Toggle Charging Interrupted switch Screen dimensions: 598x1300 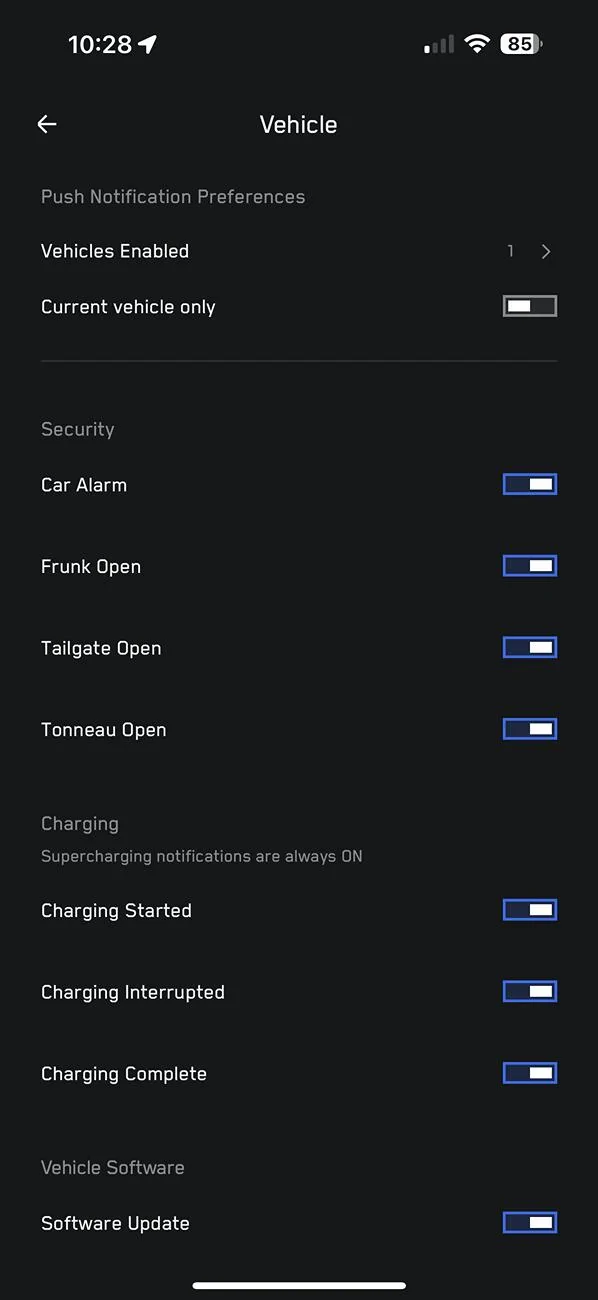(x=530, y=992)
